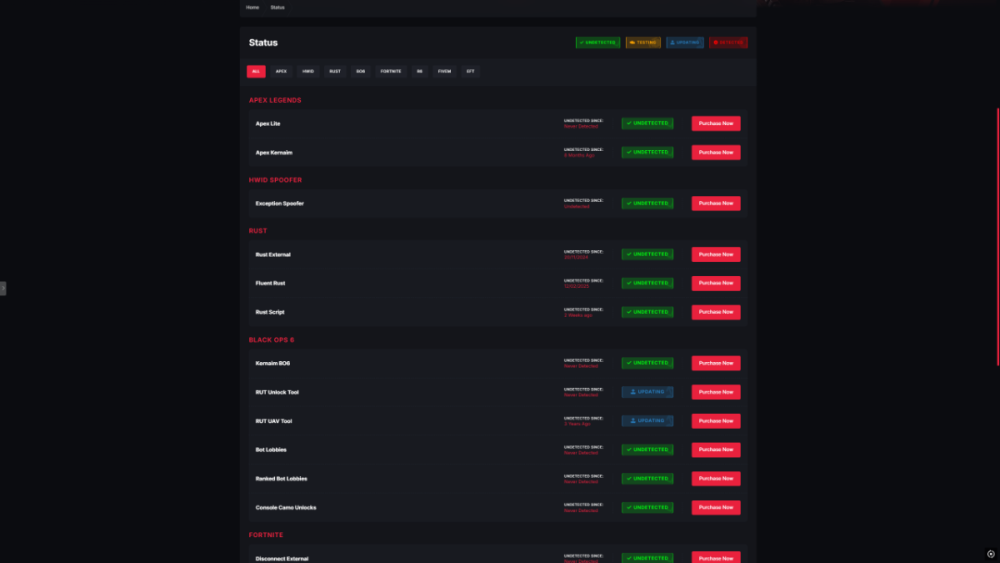The width and height of the screenshot is (1000, 563).
Task: Show only BO6 products tab
Action: 360,72
